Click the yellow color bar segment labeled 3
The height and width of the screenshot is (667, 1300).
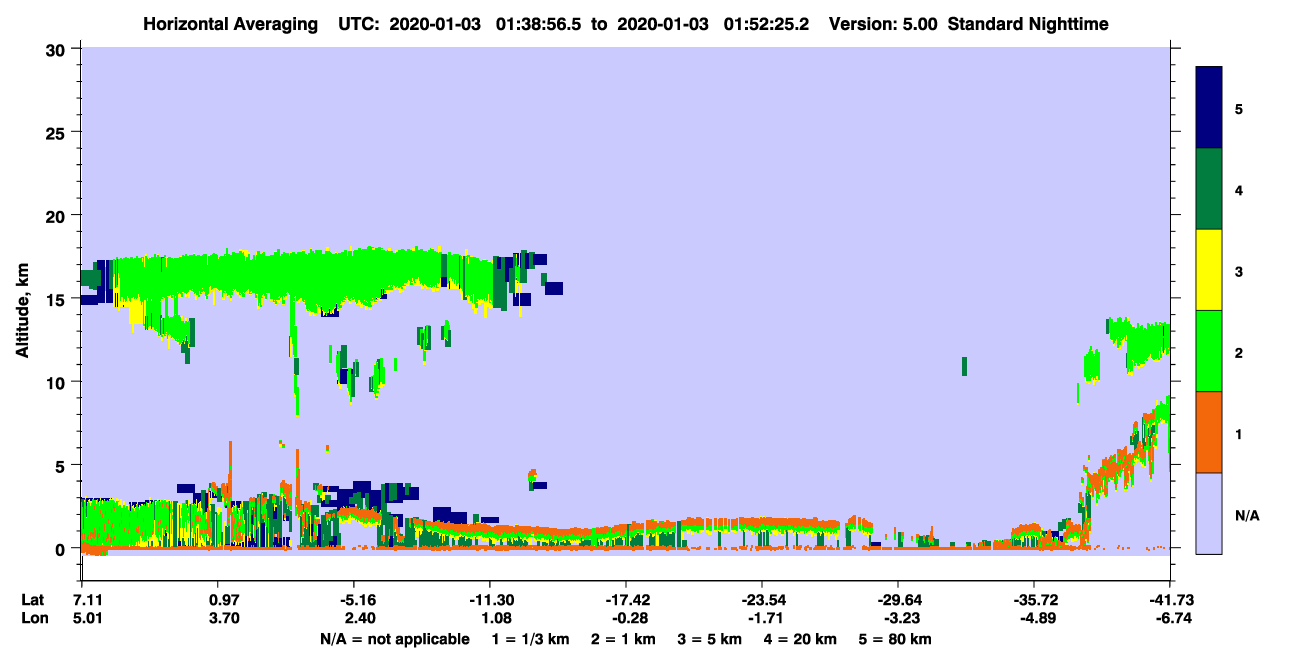point(1209,270)
